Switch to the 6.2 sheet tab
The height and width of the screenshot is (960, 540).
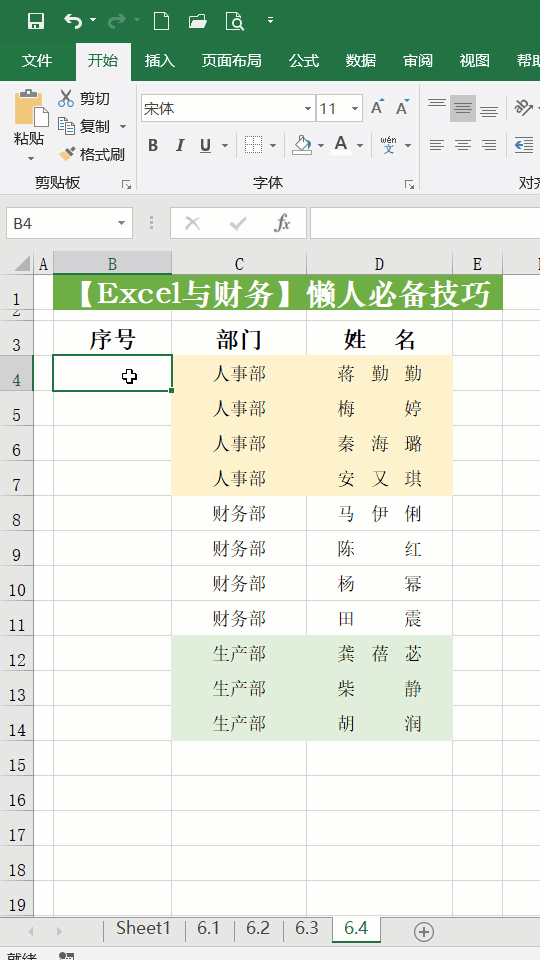(x=258, y=928)
